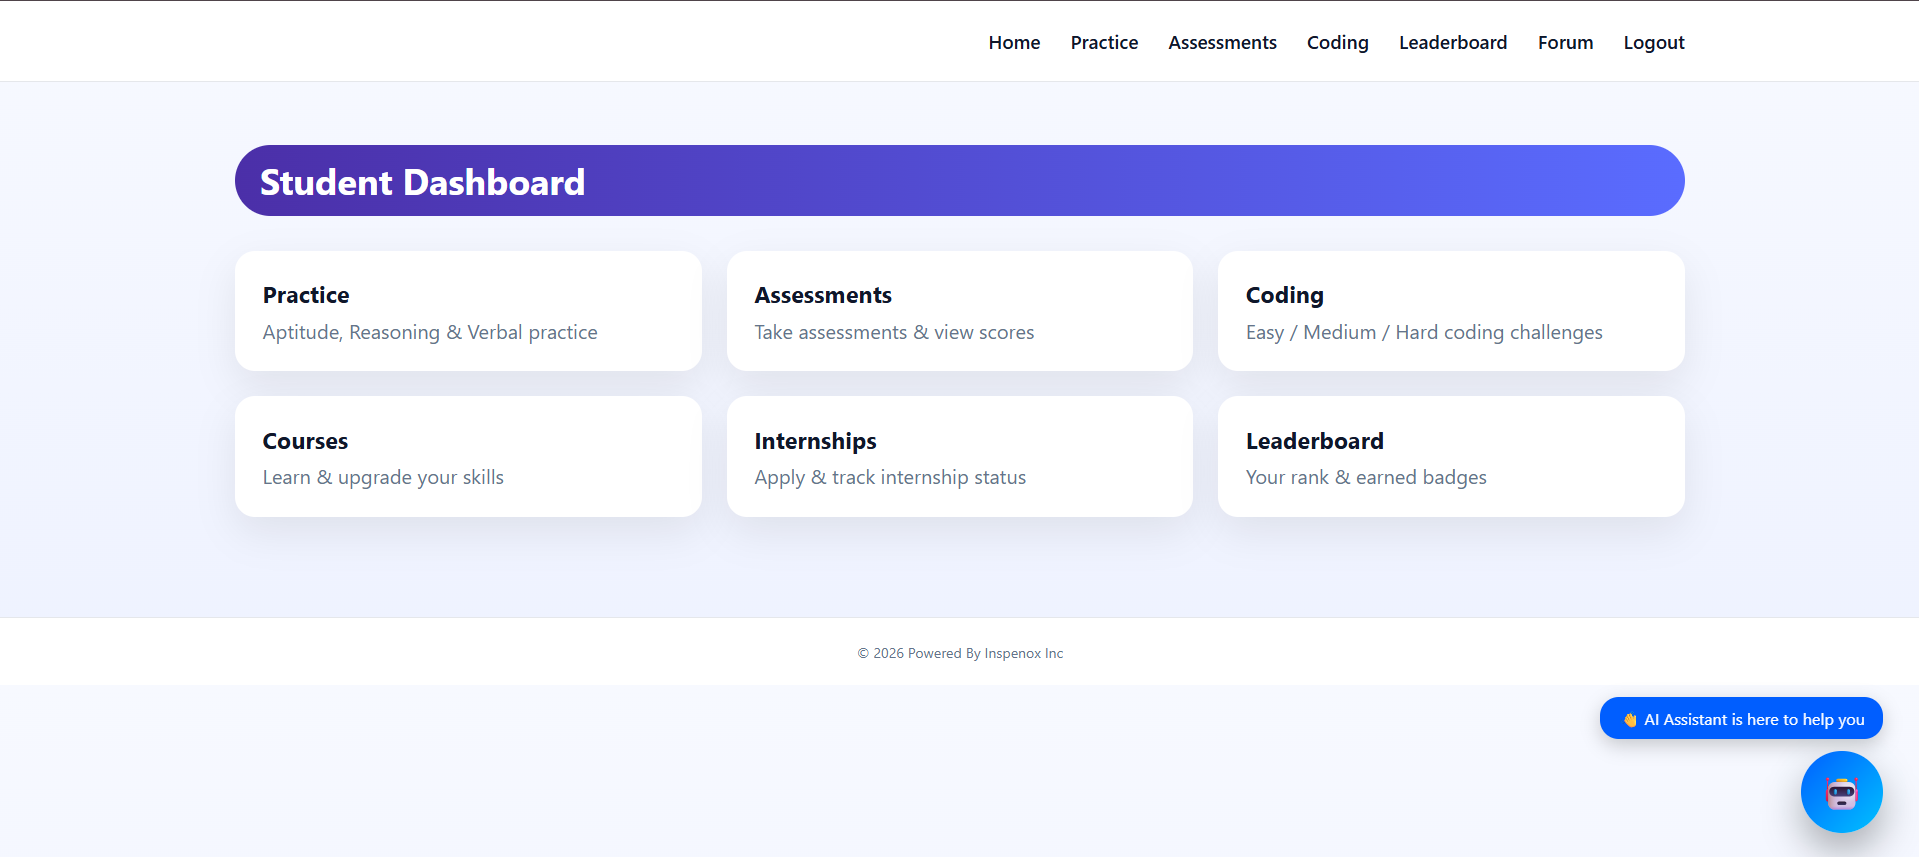
Task: Navigate to Leaderboard in the top menu
Action: point(1452,43)
